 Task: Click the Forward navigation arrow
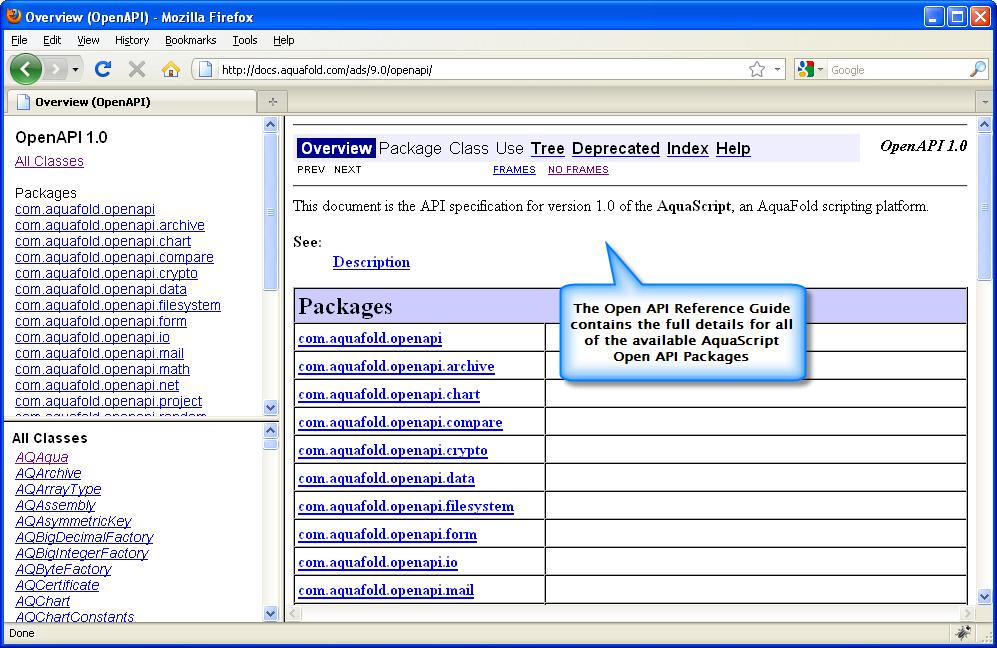(56, 69)
